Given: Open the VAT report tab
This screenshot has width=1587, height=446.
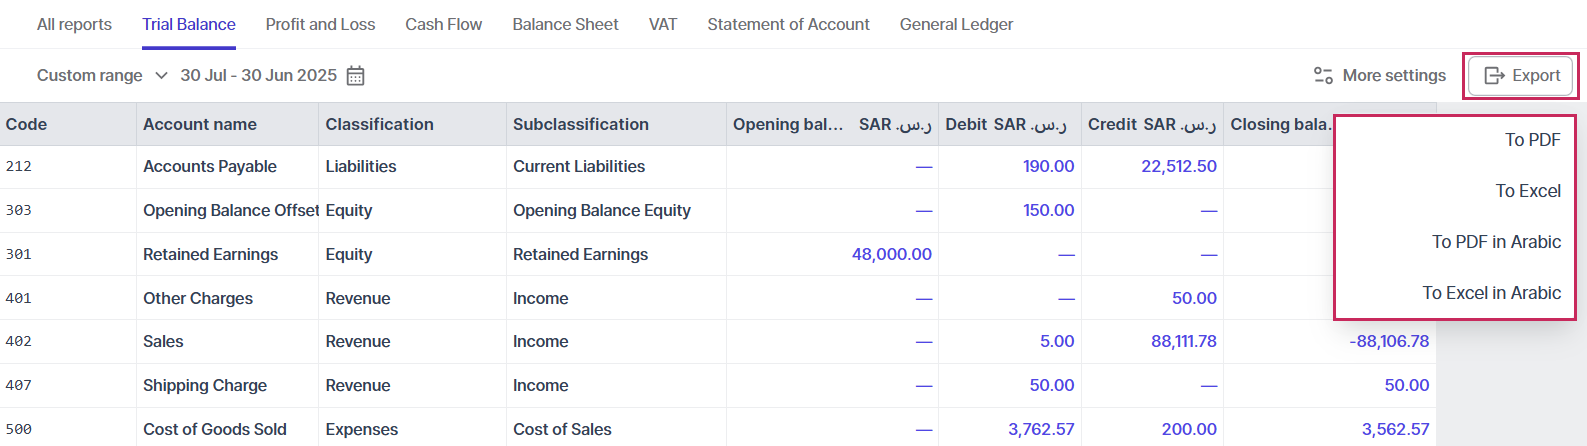Looking at the screenshot, I should (663, 24).
